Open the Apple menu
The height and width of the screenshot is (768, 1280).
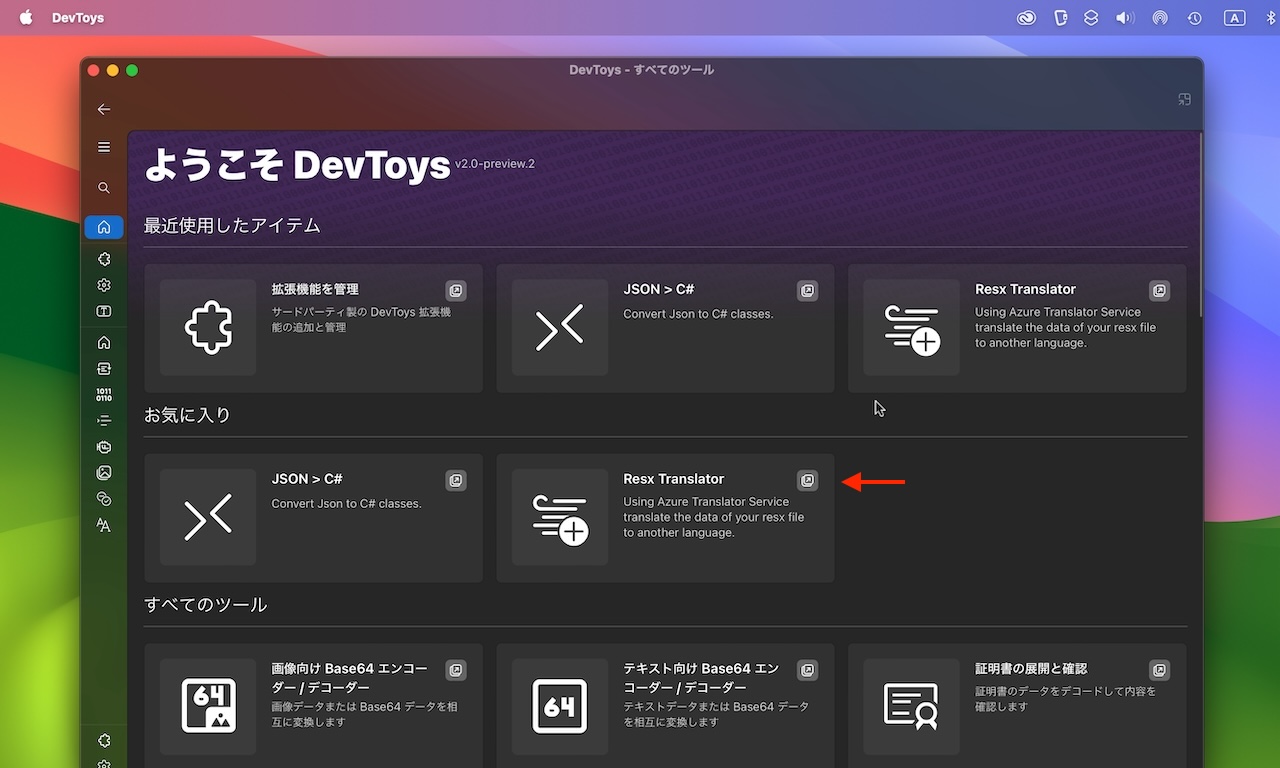(x=26, y=17)
